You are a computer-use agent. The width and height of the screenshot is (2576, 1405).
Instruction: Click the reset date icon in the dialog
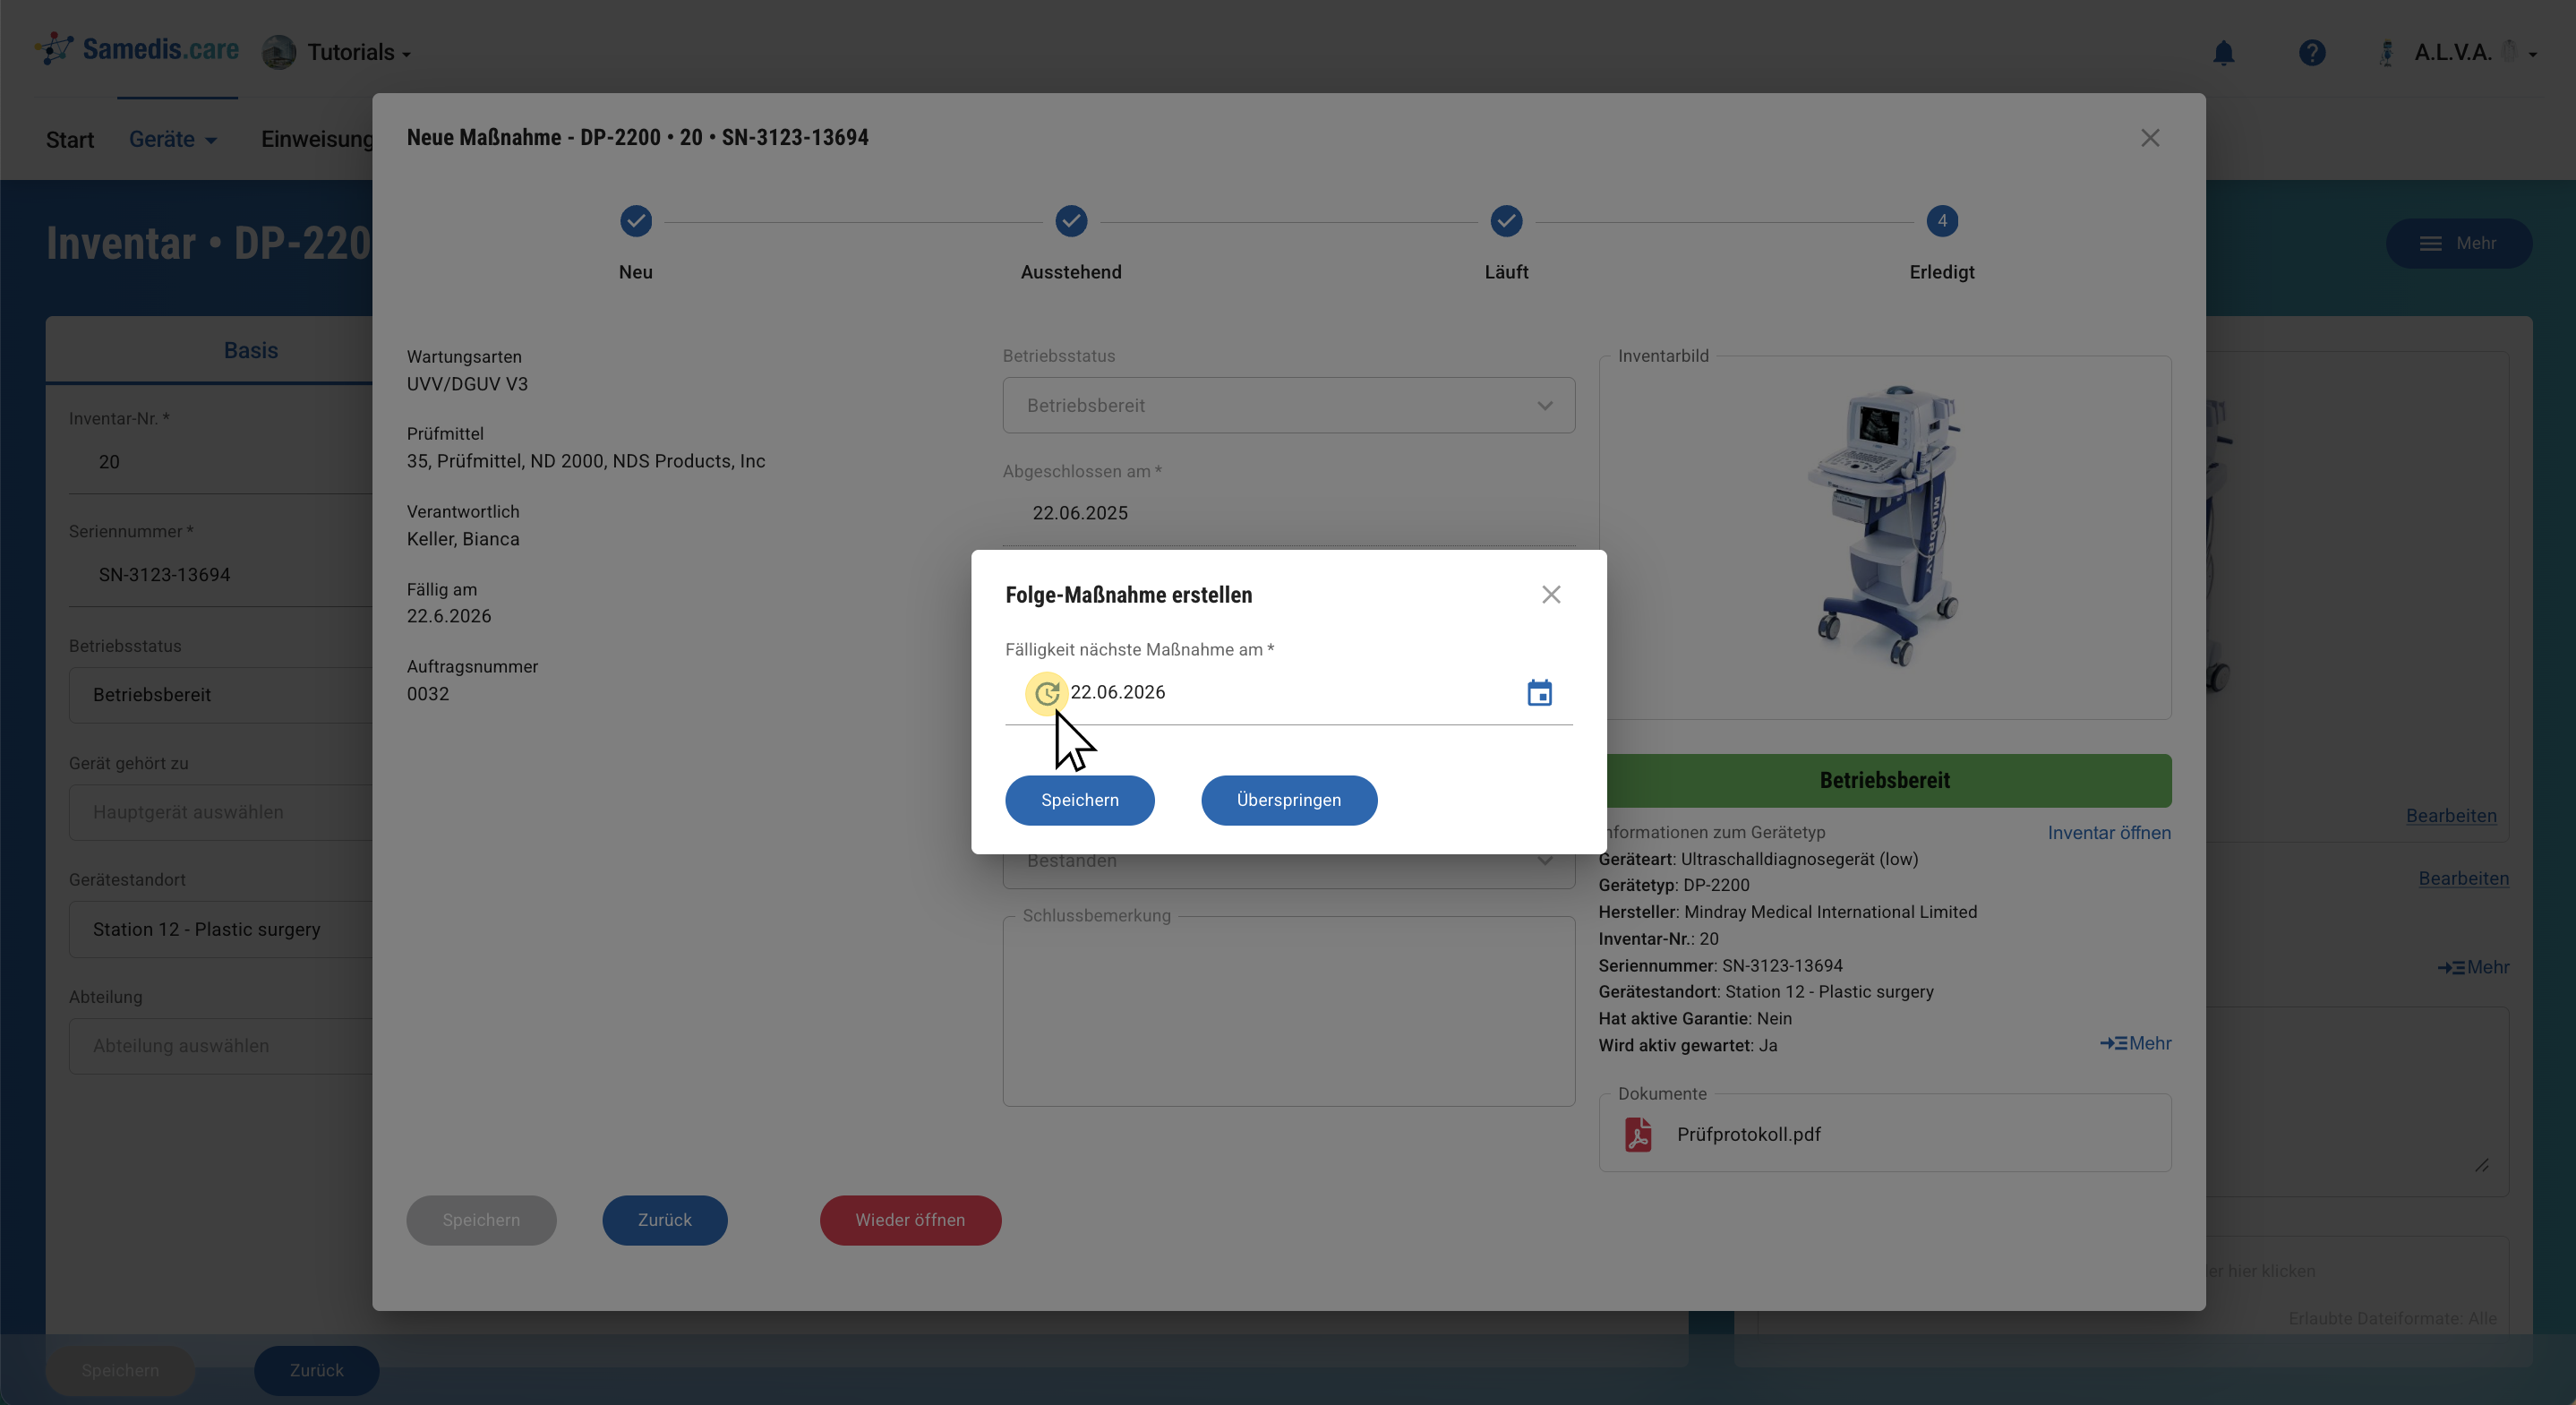coord(1046,693)
